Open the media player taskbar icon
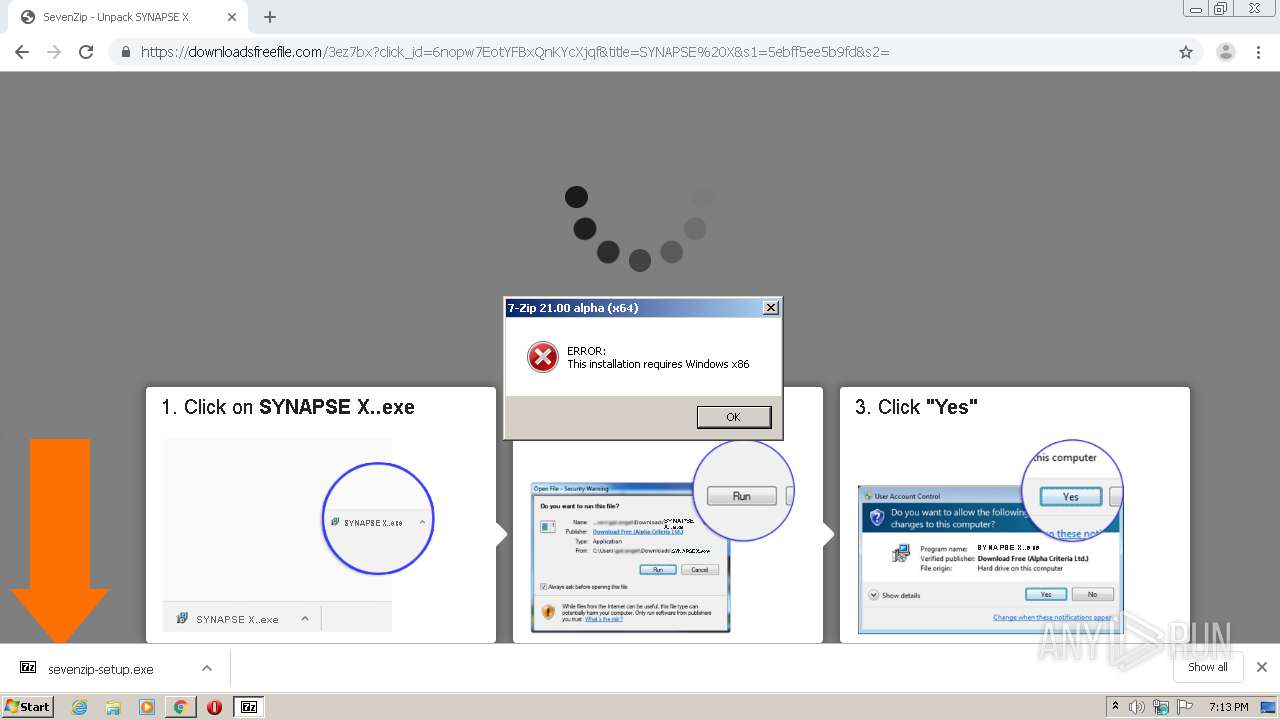1280x720 pixels. (x=147, y=707)
